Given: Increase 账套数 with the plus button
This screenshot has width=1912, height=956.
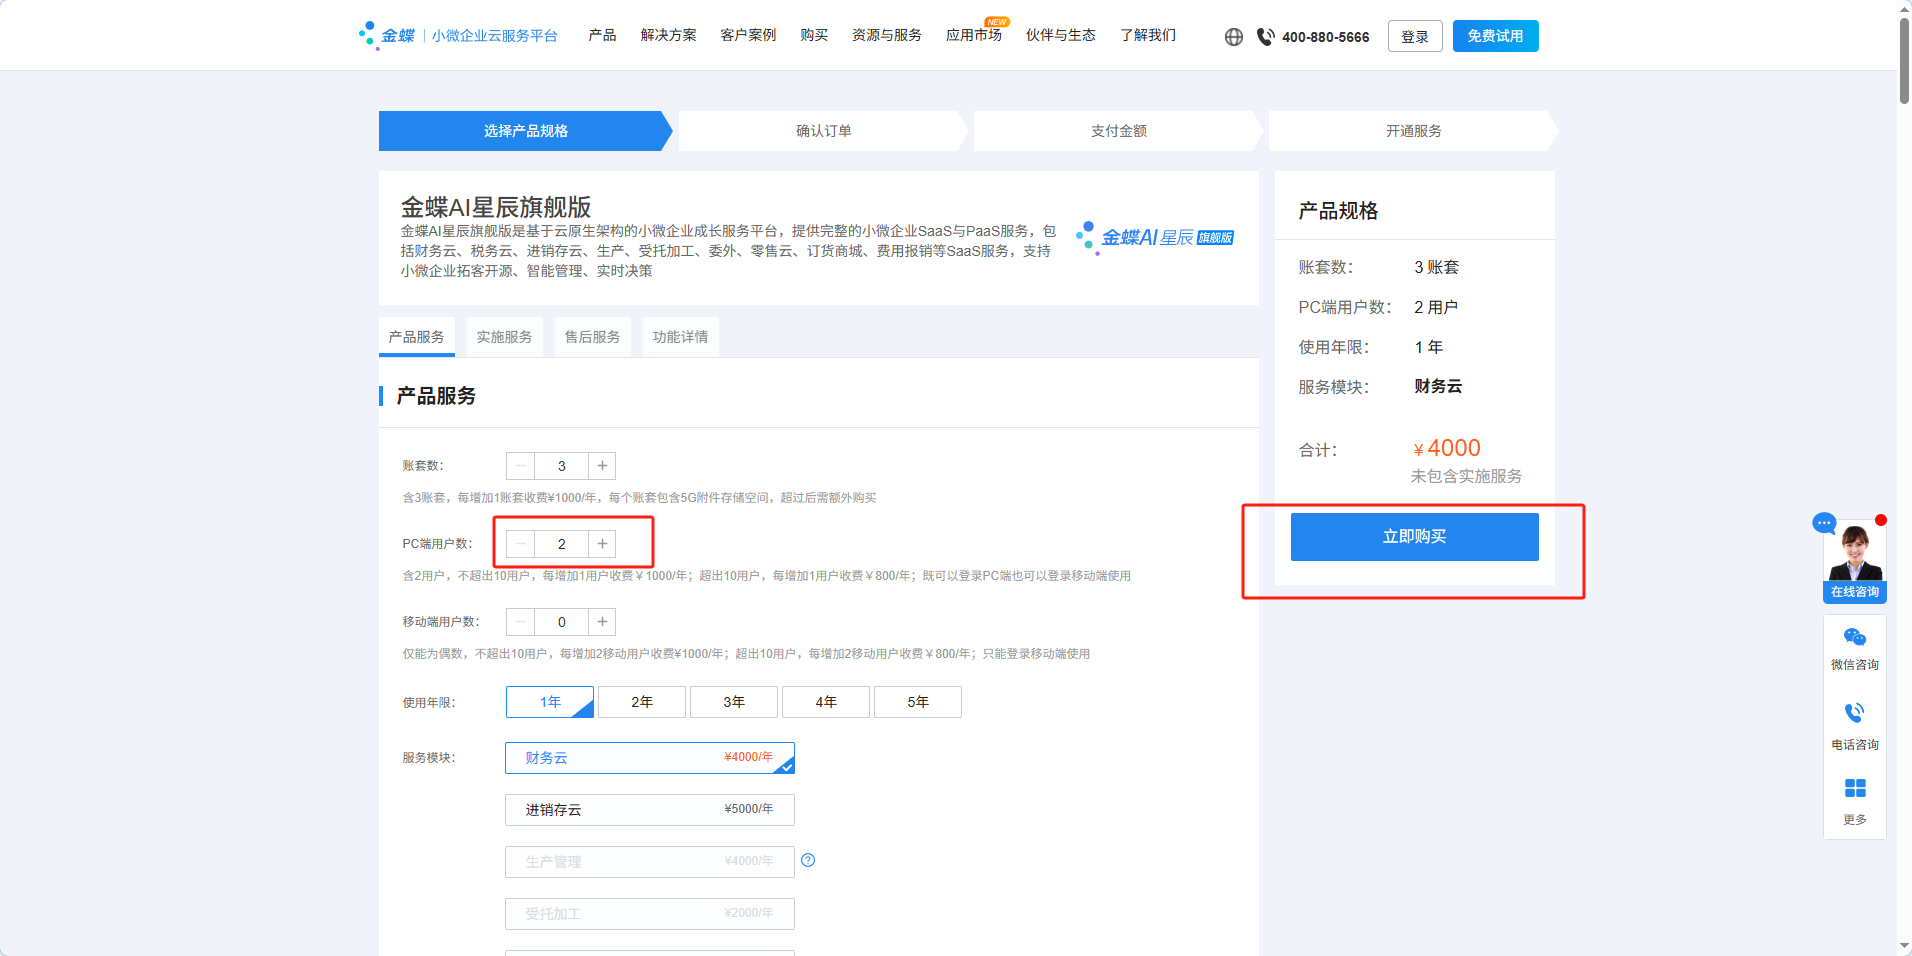Looking at the screenshot, I should click(602, 466).
